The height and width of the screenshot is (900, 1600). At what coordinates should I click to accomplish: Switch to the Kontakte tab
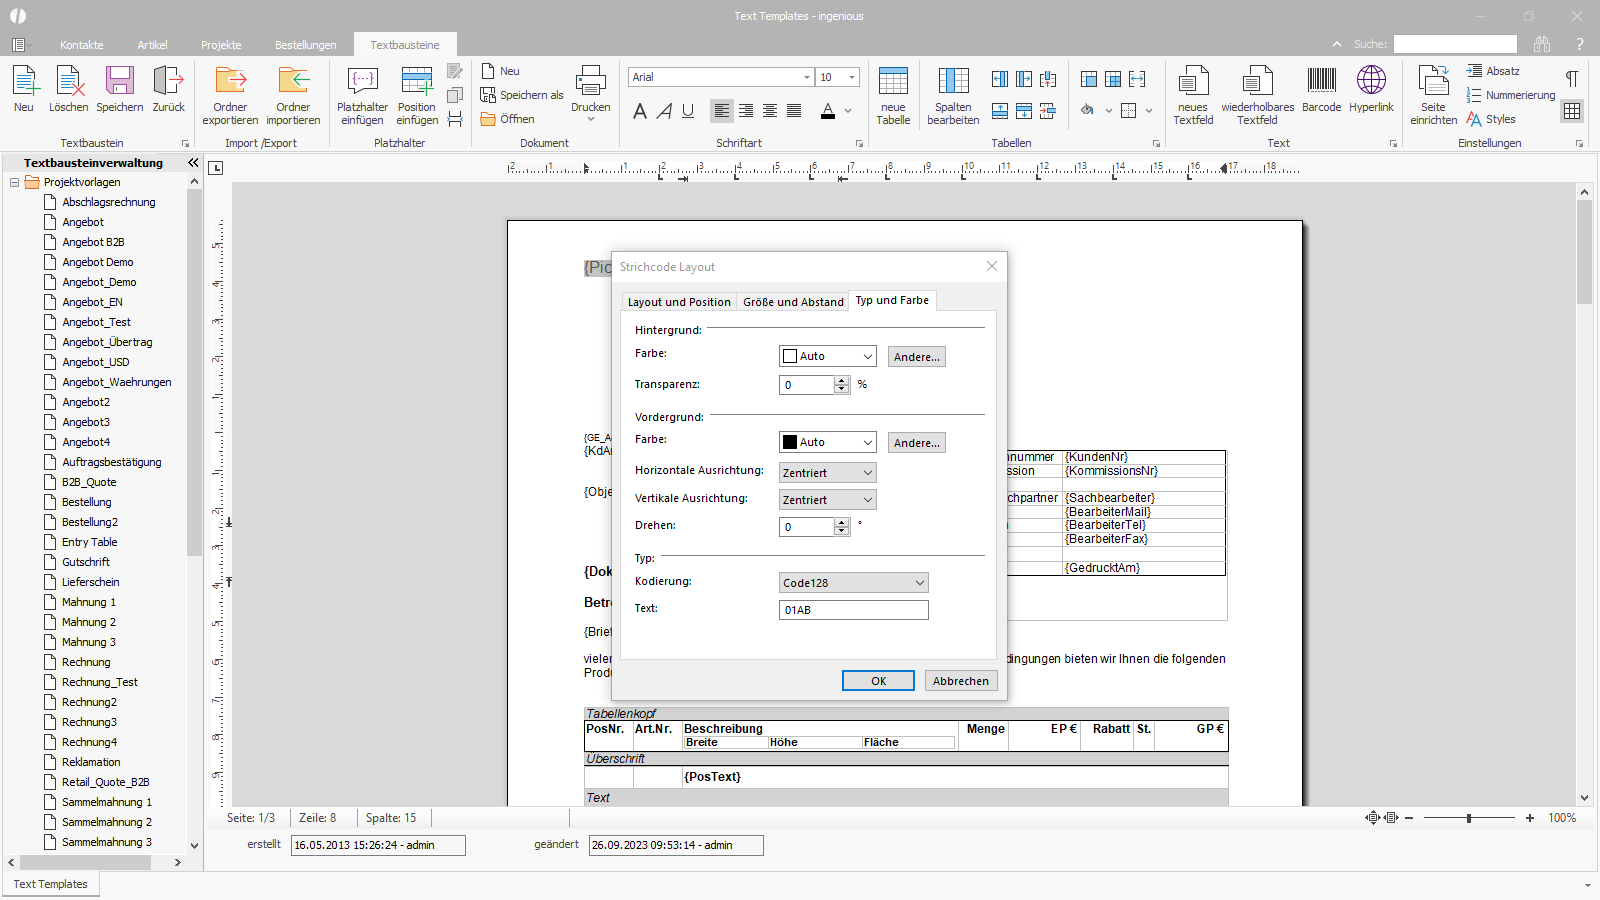click(82, 45)
